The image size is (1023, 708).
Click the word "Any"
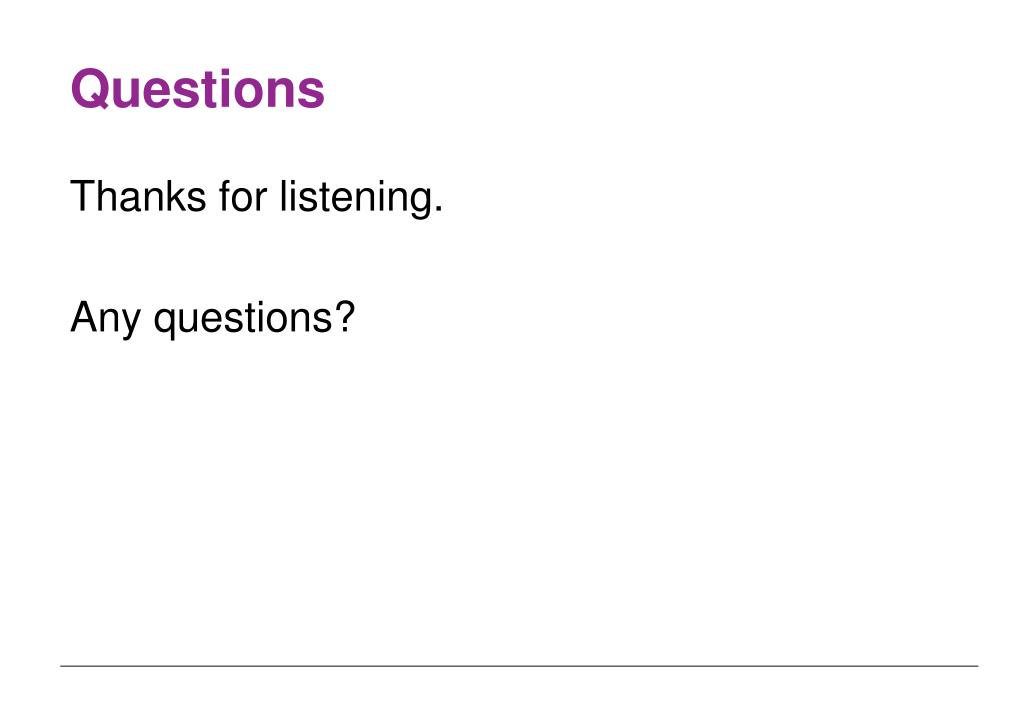(x=105, y=318)
